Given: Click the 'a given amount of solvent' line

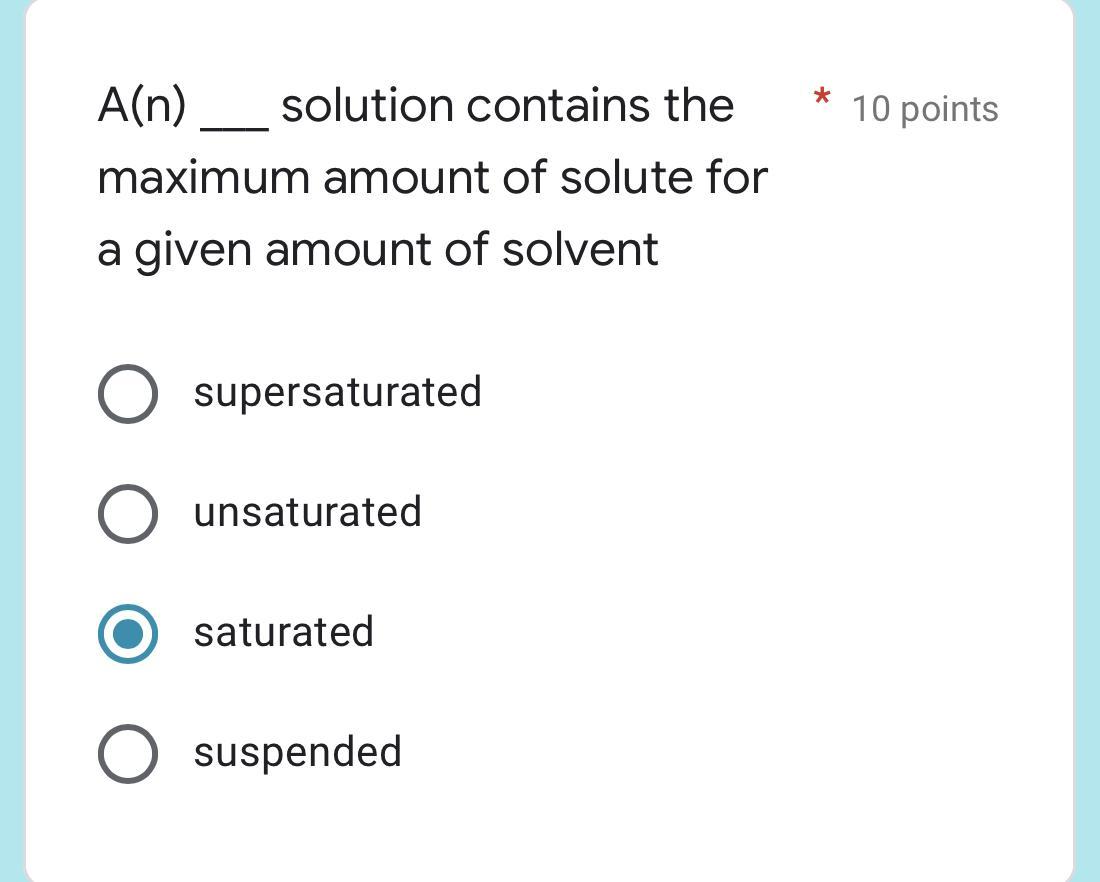Looking at the screenshot, I should 378,250.
